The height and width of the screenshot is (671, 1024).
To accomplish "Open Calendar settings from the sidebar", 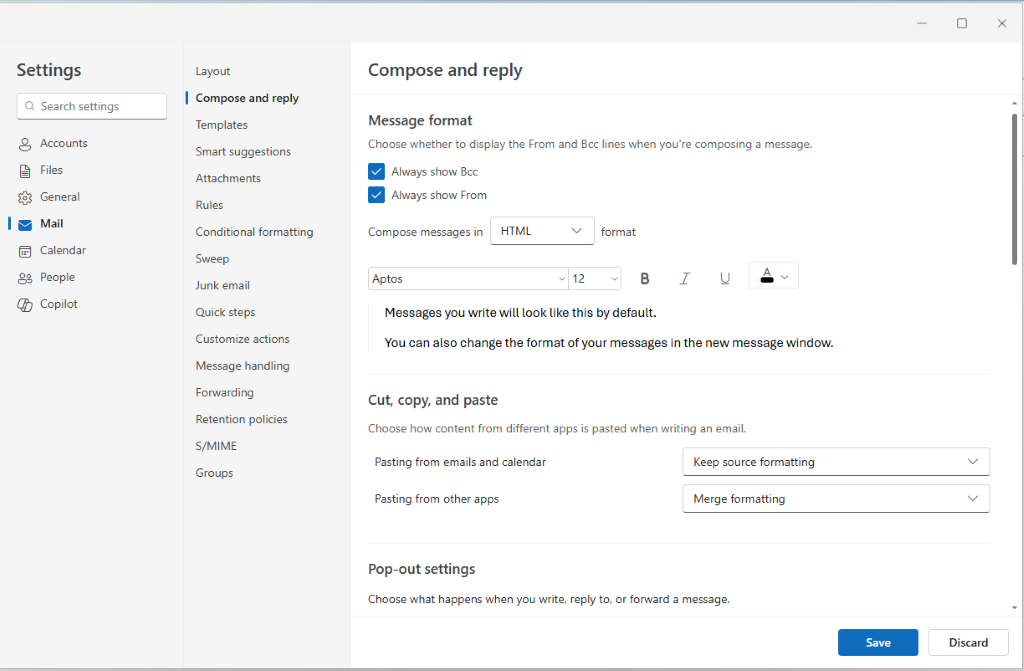I will (x=24, y=250).
